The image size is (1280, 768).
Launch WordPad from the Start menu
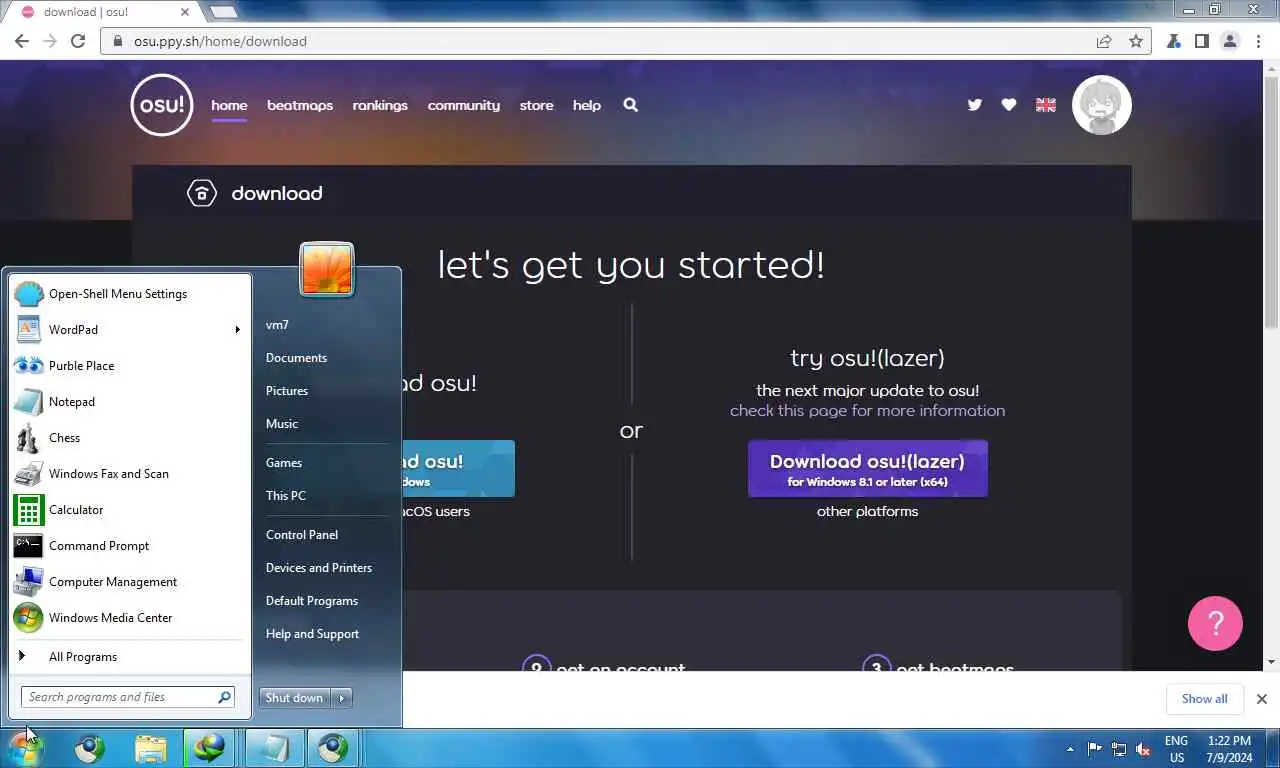[130, 330]
